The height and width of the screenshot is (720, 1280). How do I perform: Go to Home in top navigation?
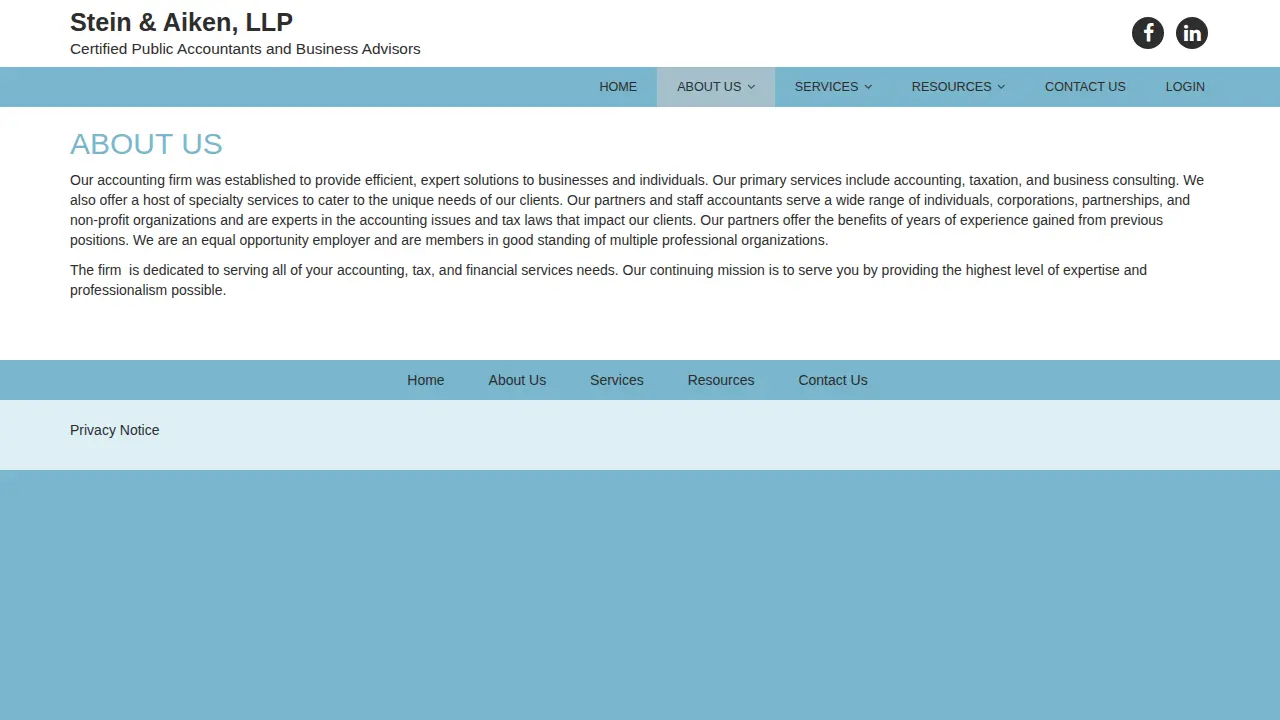click(x=618, y=87)
